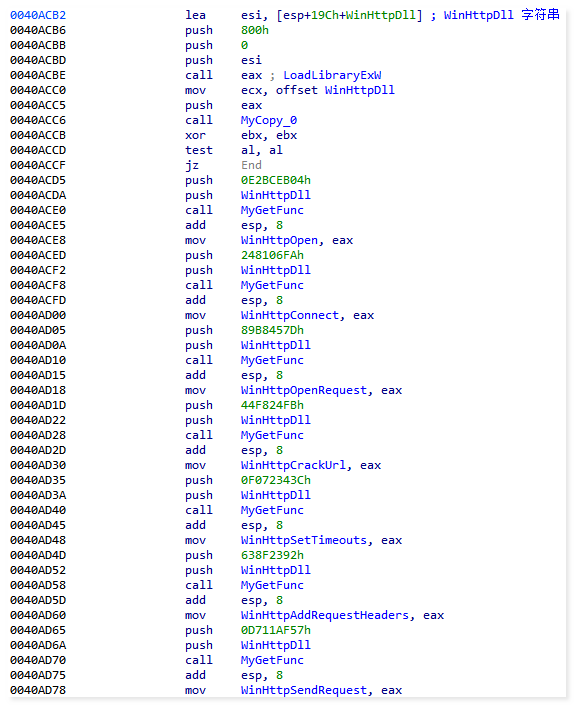This screenshot has height=705, width=574.
Task: Click the lea mnemonic on first line
Action: point(196,15)
